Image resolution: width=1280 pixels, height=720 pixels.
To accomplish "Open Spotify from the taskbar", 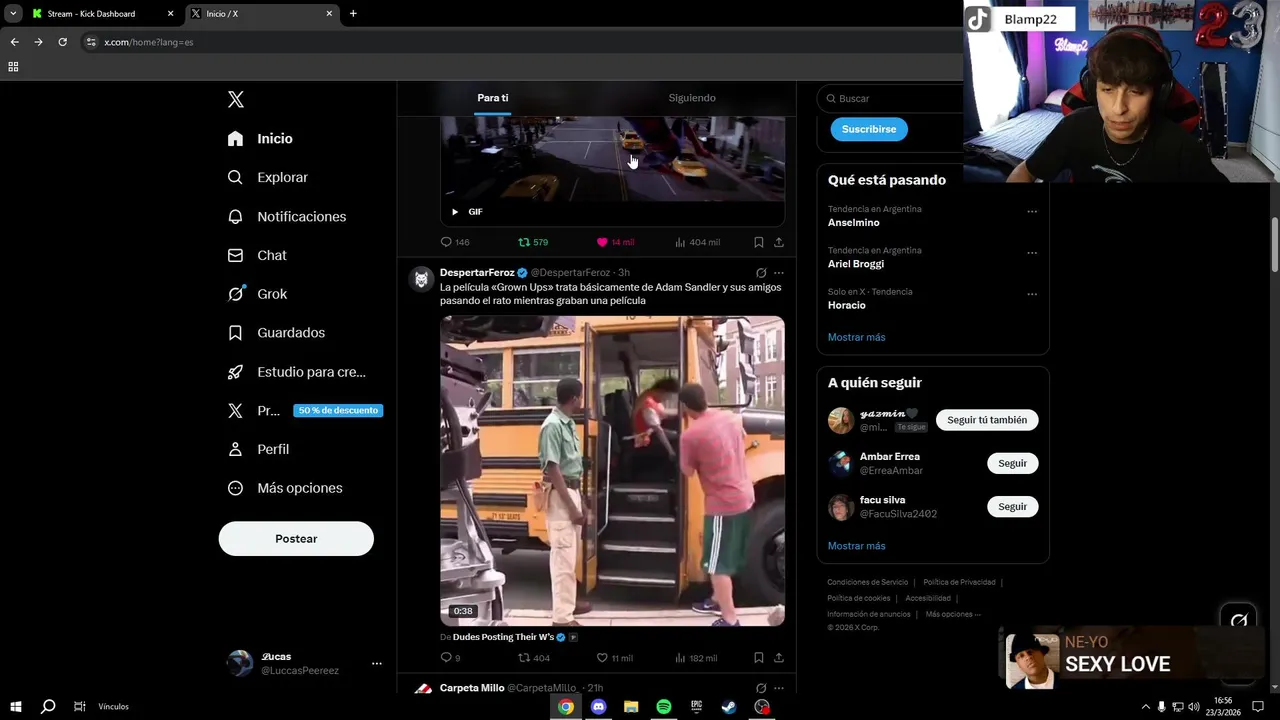I will tap(664, 707).
